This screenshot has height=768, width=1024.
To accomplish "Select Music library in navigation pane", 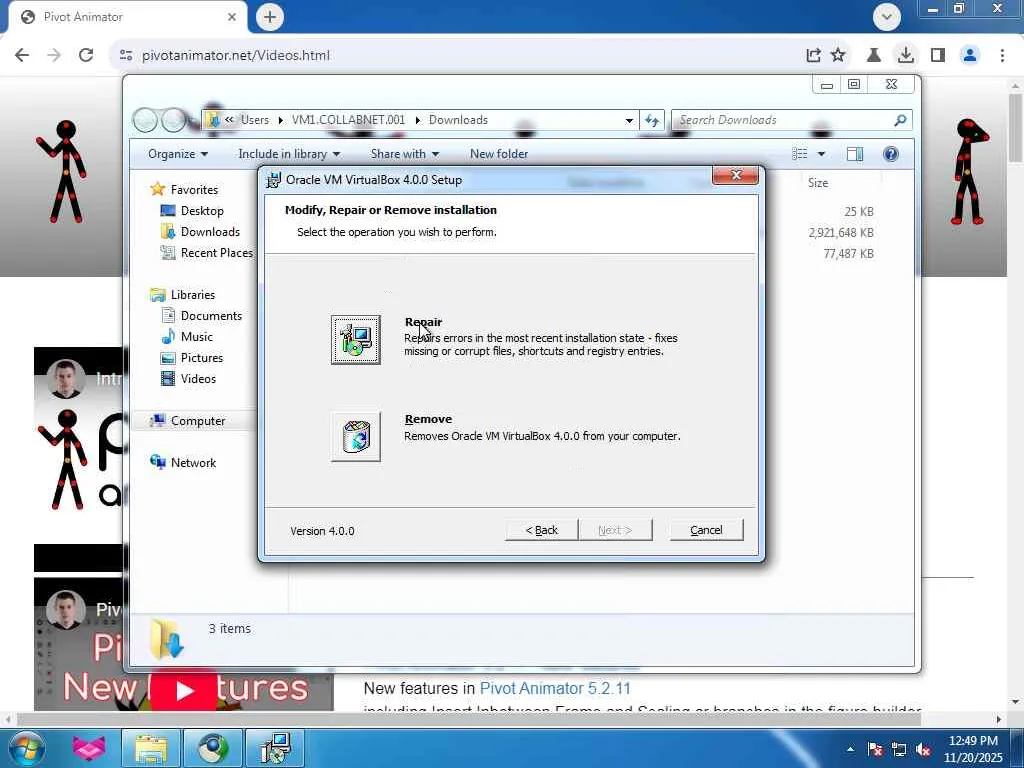I will 196,336.
